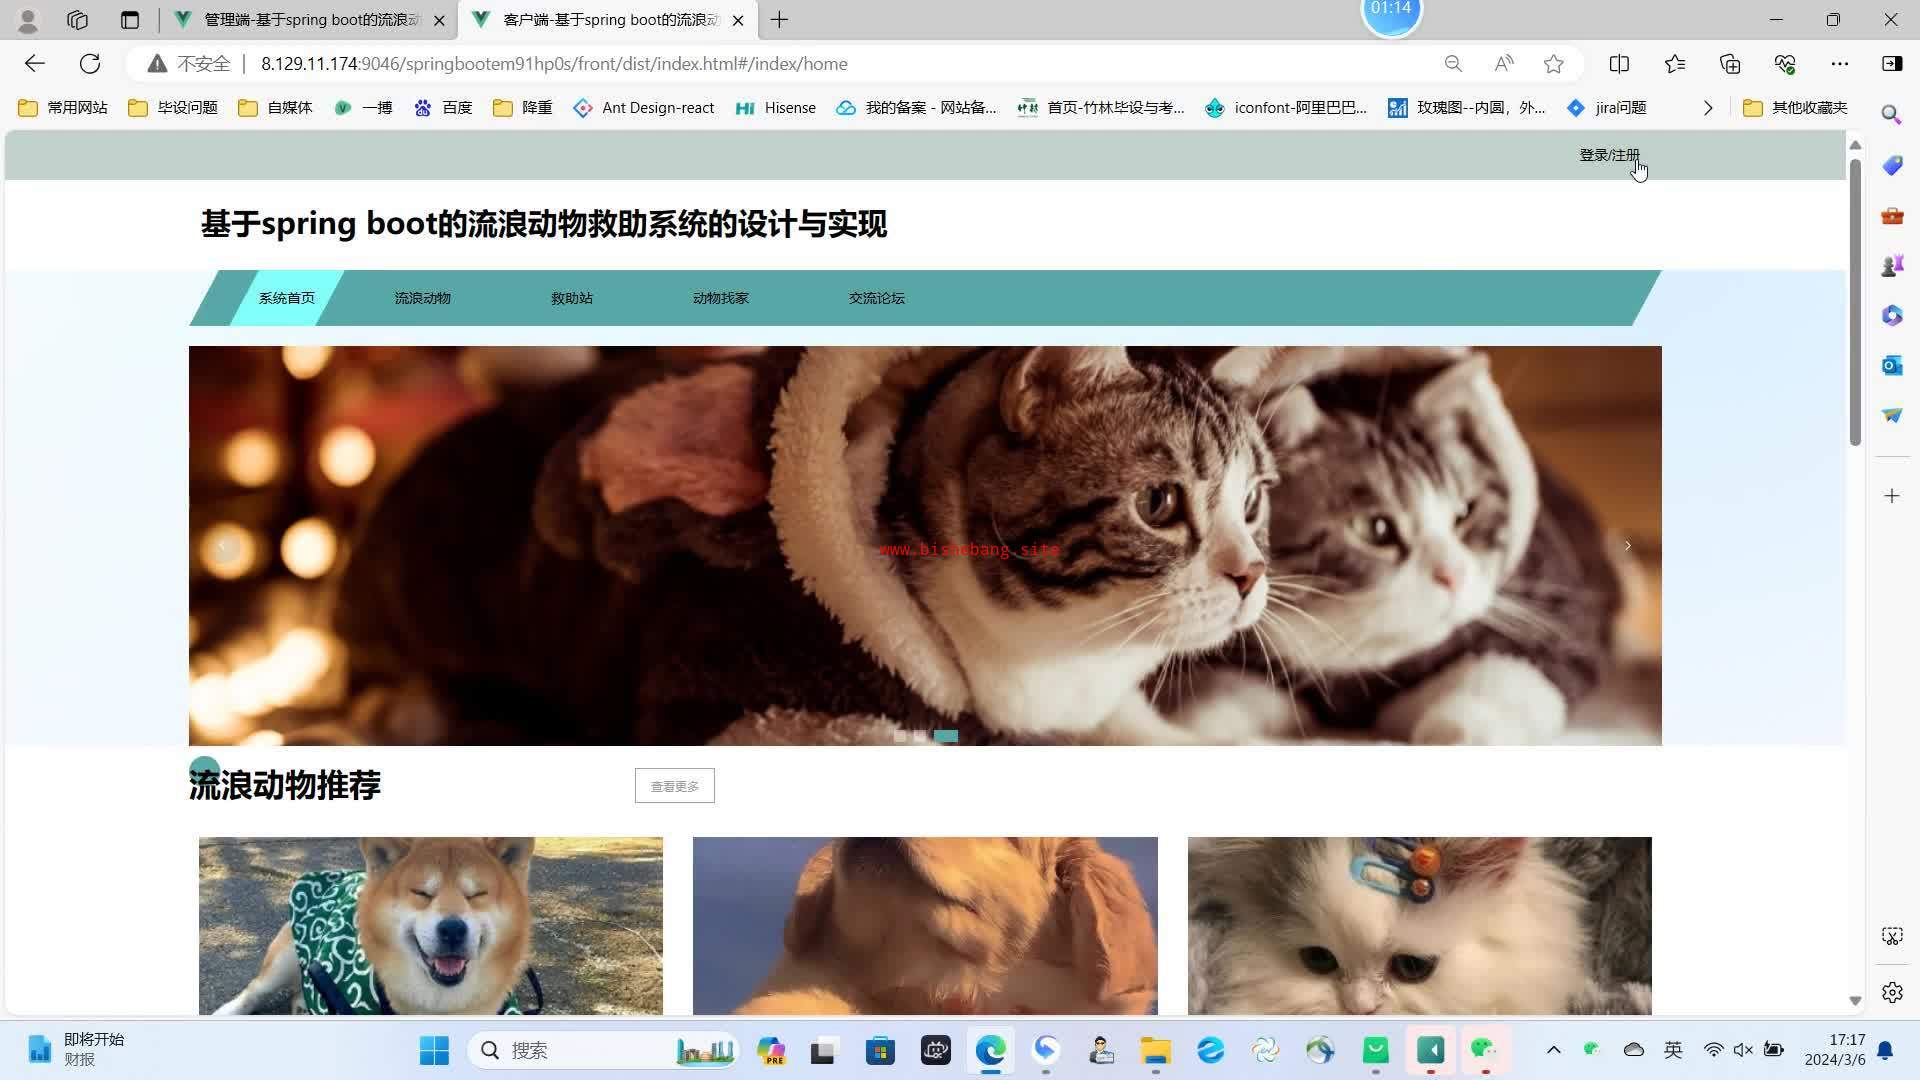
Task: Open the split screen icon
Action: 1619,64
